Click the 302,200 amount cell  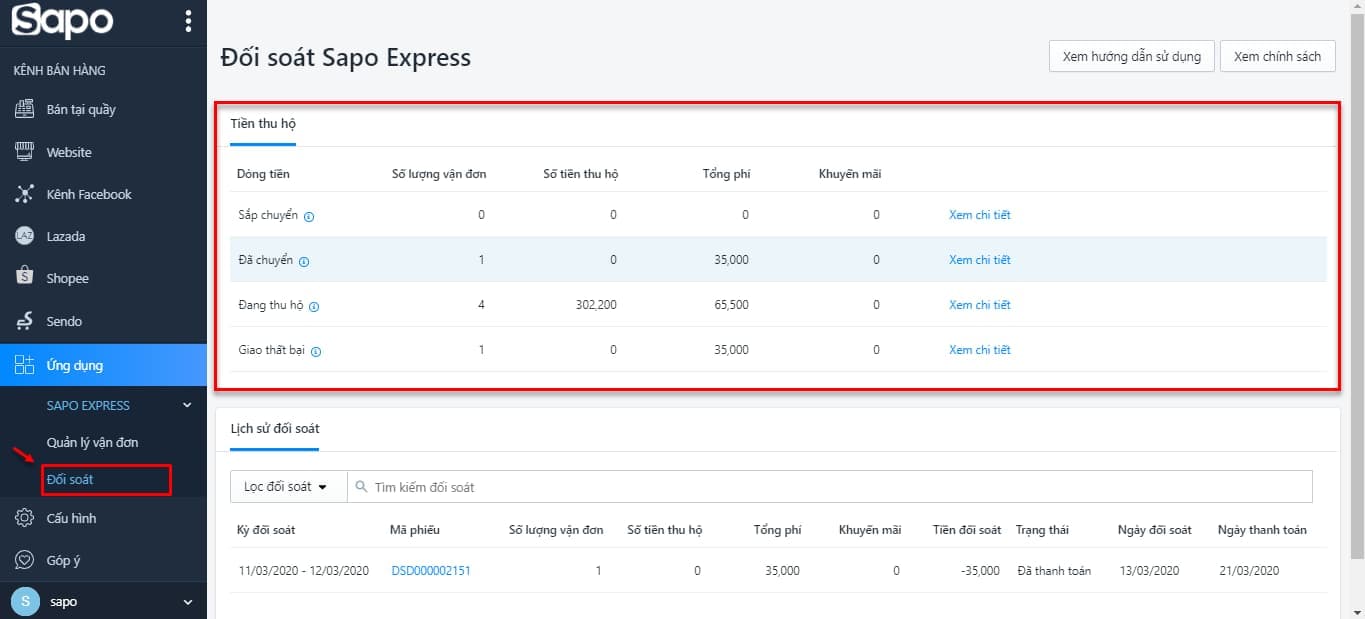coord(596,305)
